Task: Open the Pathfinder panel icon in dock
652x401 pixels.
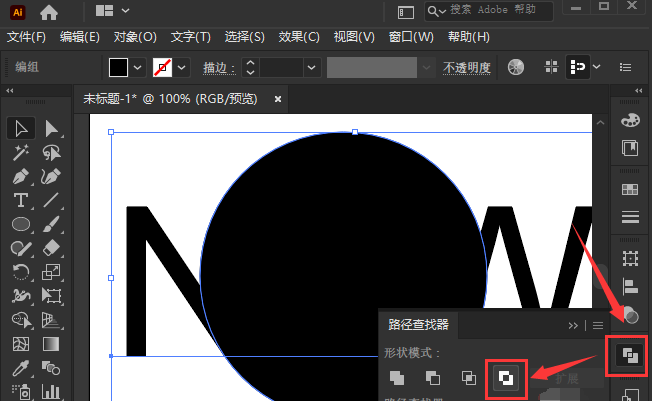Action: click(x=630, y=355)
